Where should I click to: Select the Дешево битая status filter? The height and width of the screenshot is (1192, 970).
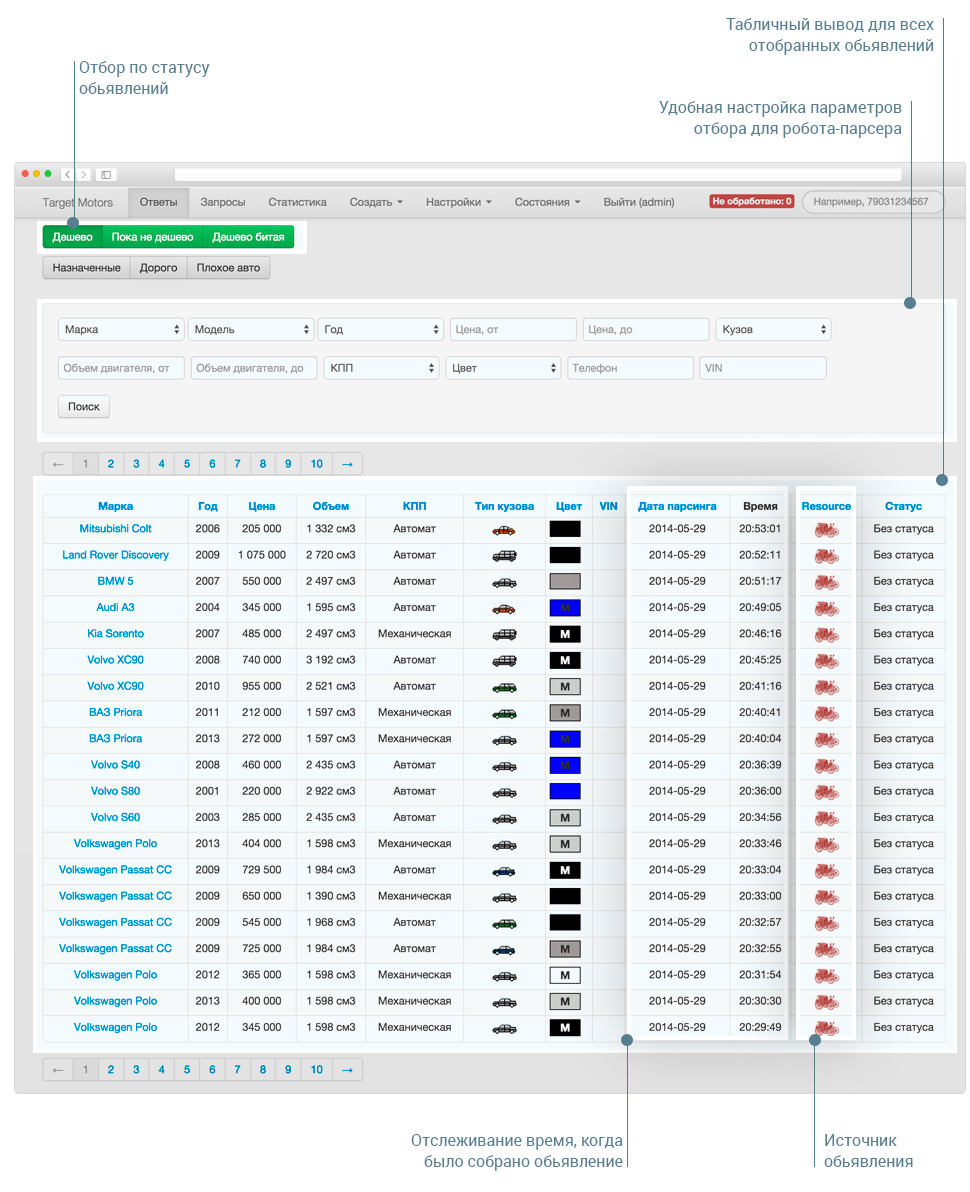click(248, 237)
